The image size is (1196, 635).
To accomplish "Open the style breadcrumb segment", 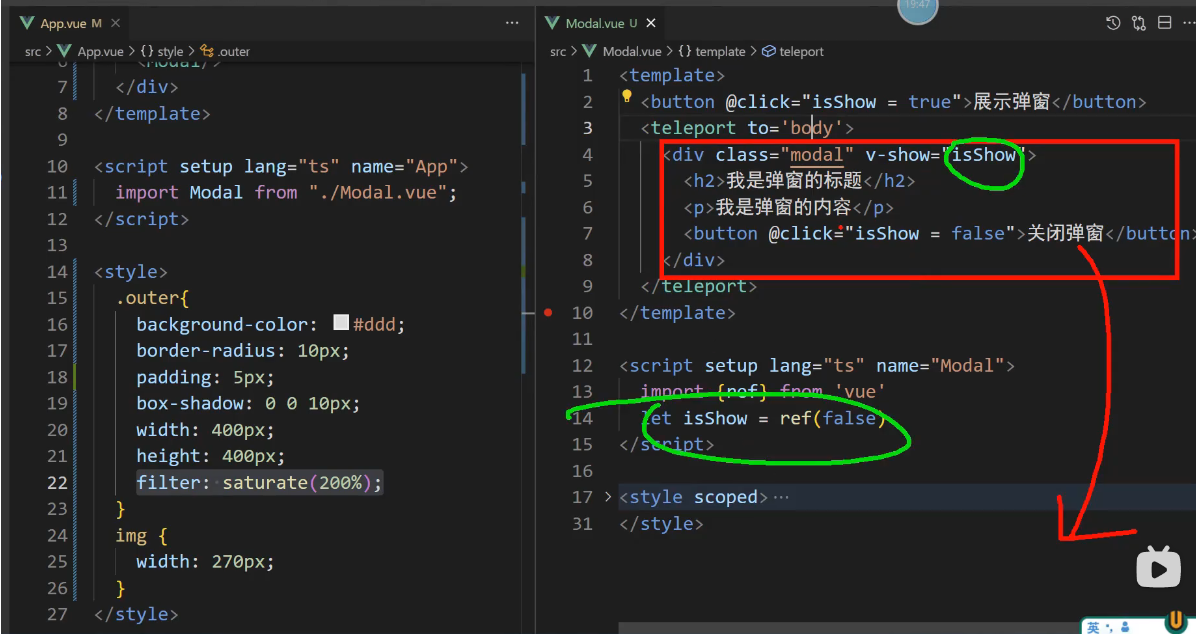I will point(162,51).
